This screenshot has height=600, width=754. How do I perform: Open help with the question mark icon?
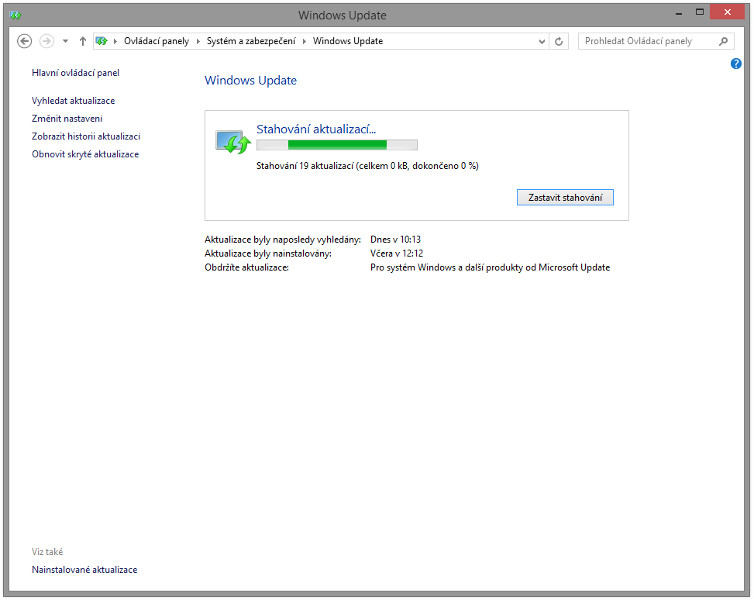click(736, 63)
